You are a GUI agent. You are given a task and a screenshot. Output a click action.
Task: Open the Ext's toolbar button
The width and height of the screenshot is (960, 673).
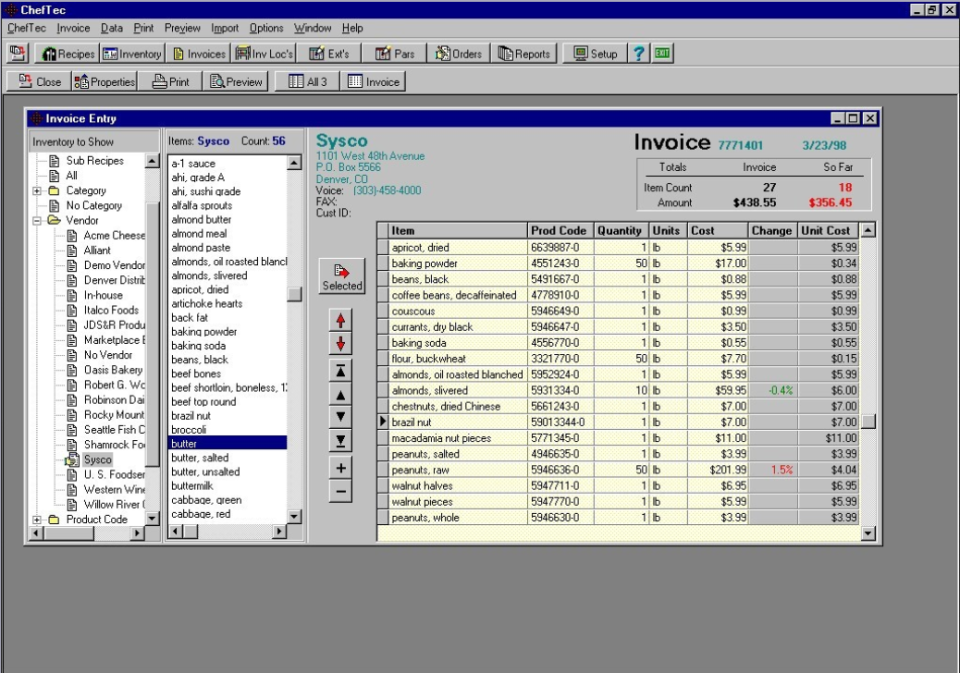(329, 54)
